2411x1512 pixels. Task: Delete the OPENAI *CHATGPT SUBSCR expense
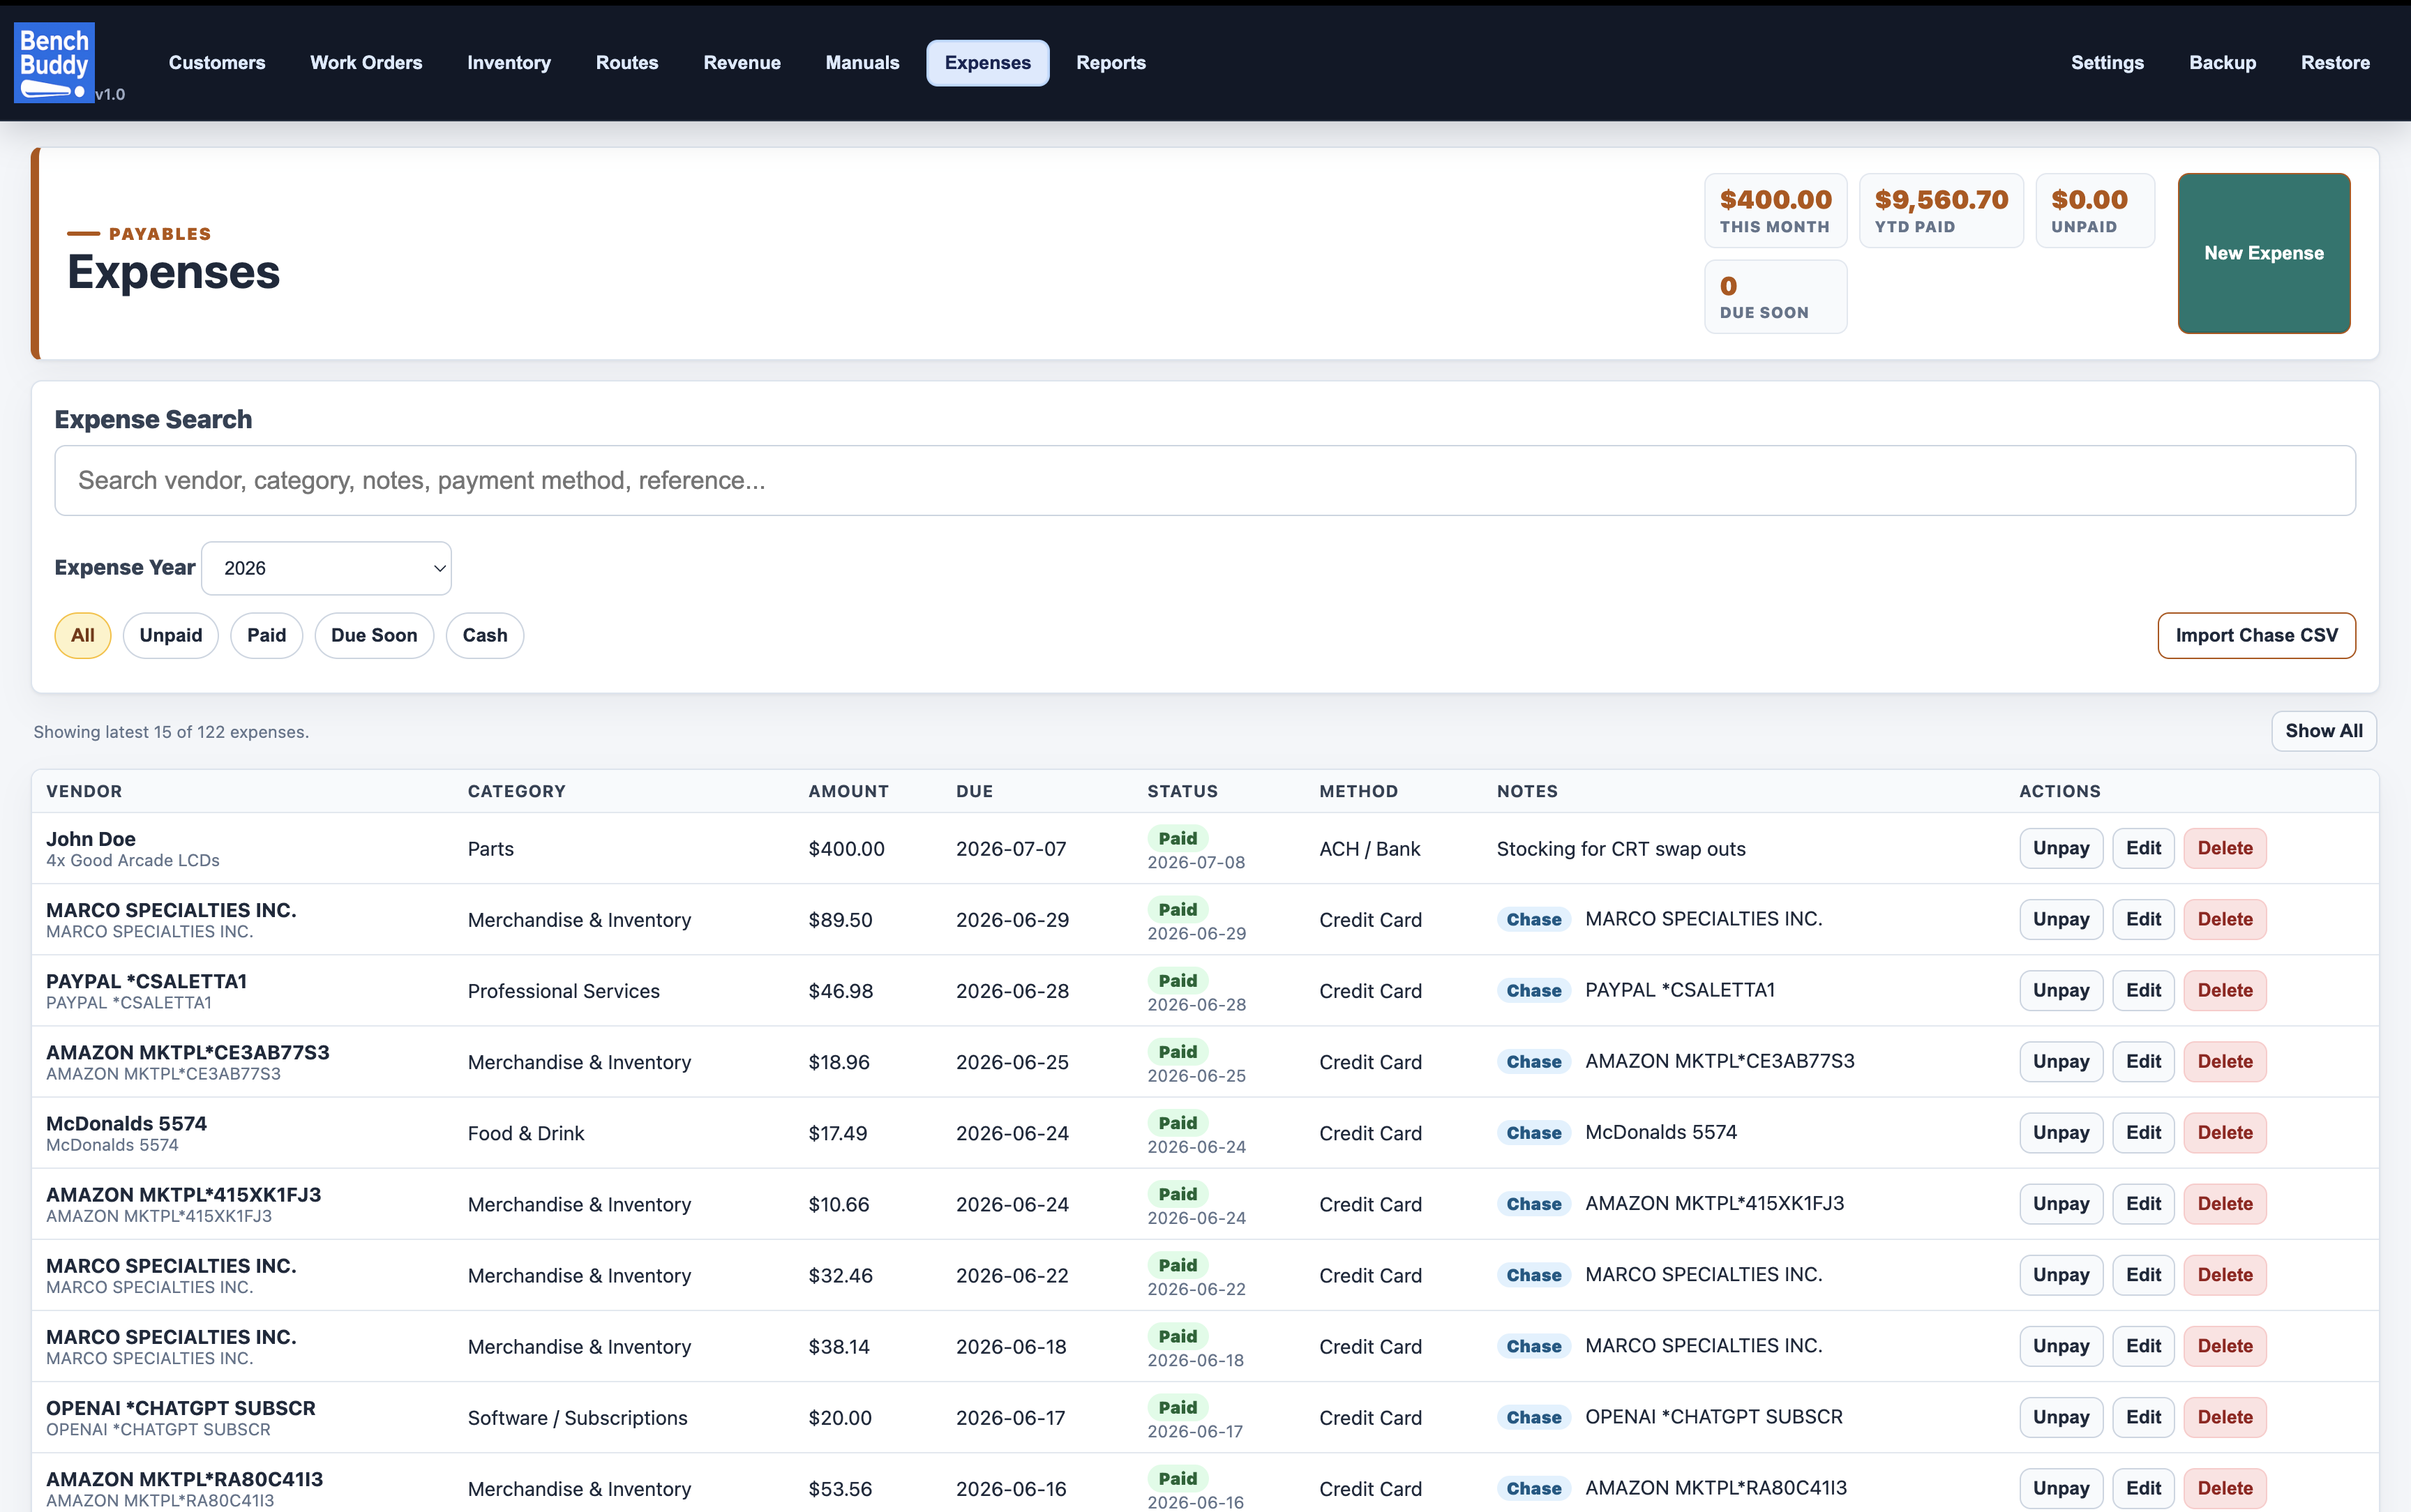[x=2225, y=1417]
